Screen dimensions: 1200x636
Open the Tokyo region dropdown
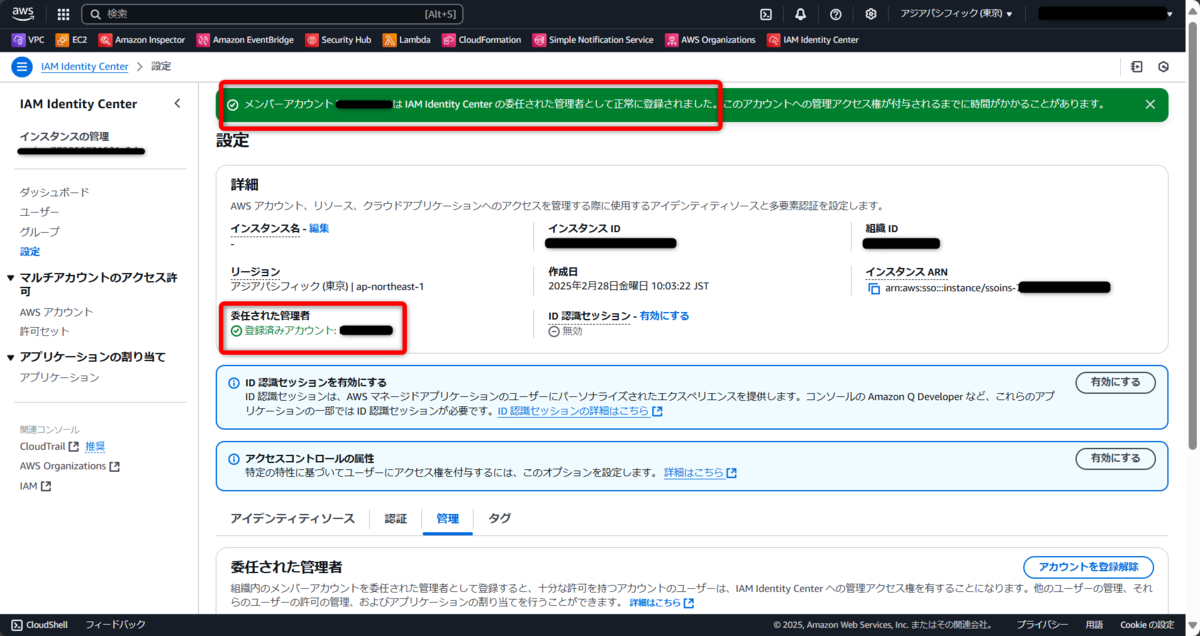coord(956,14)
